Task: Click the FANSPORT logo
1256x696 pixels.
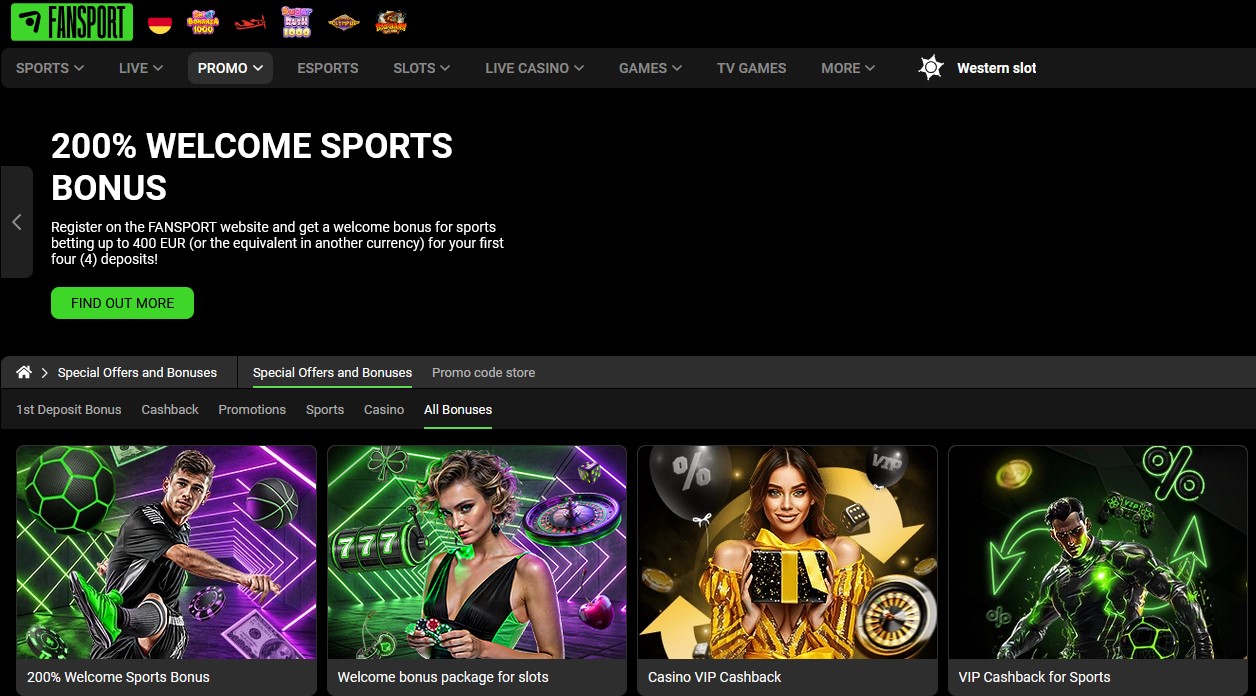Action: coord(72,22)
